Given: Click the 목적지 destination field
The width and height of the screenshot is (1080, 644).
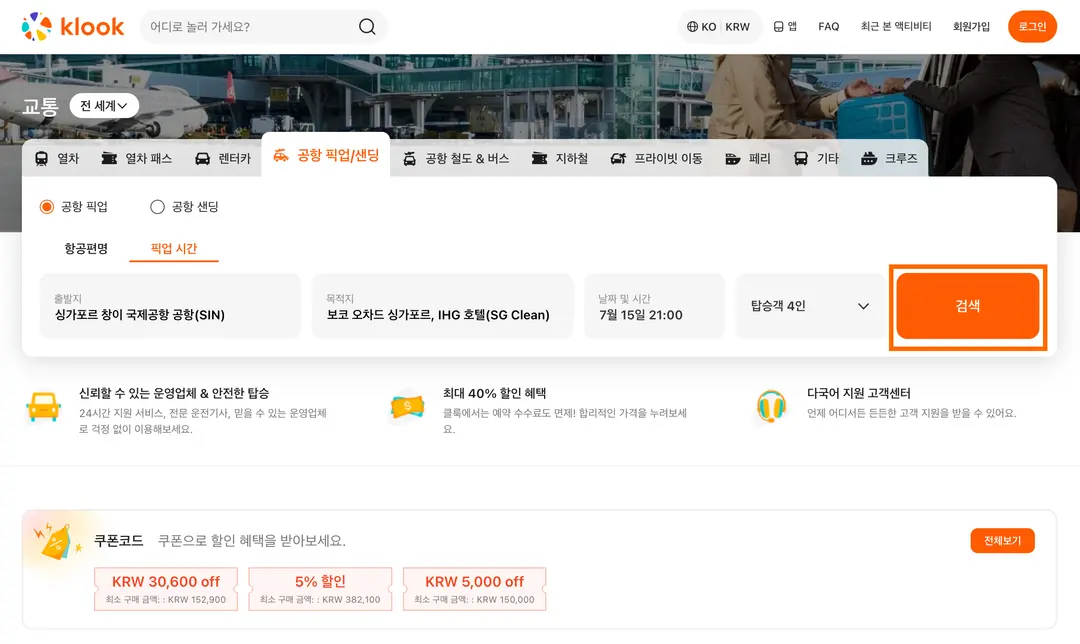Looking at the screenshot, I should point(442,306).
